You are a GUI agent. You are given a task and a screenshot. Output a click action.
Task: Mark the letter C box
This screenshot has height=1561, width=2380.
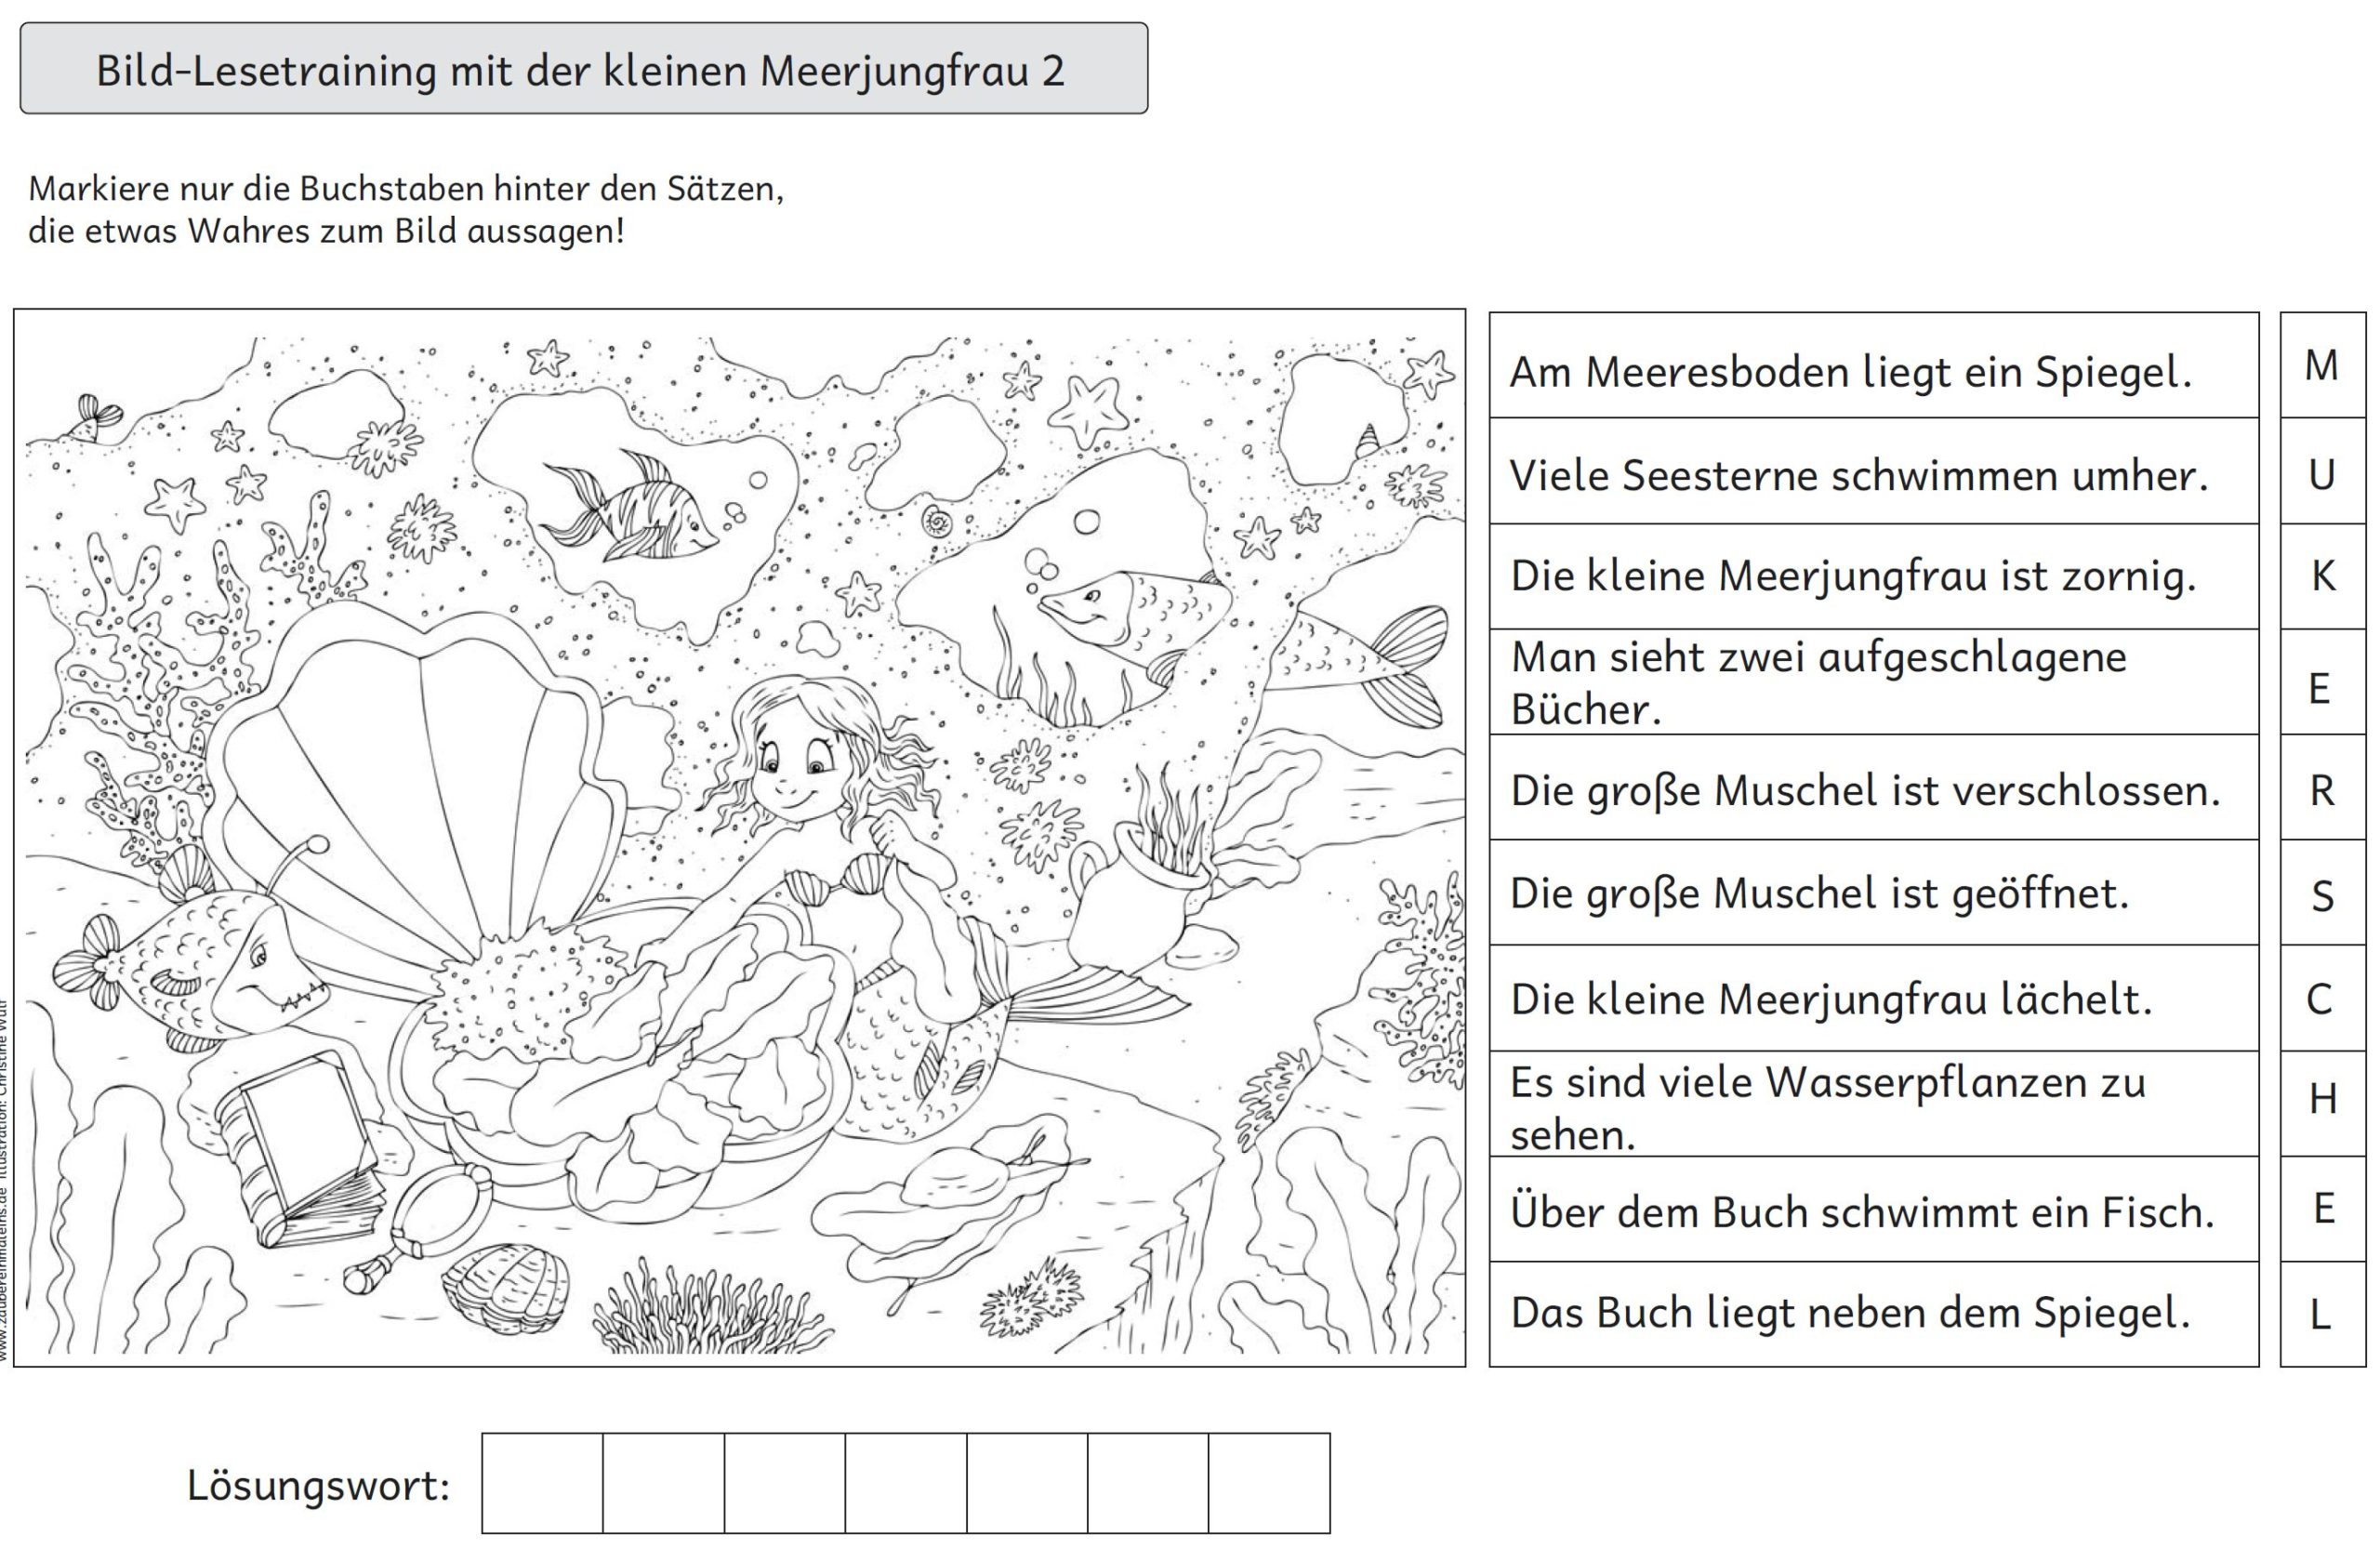coord(2322,998)
